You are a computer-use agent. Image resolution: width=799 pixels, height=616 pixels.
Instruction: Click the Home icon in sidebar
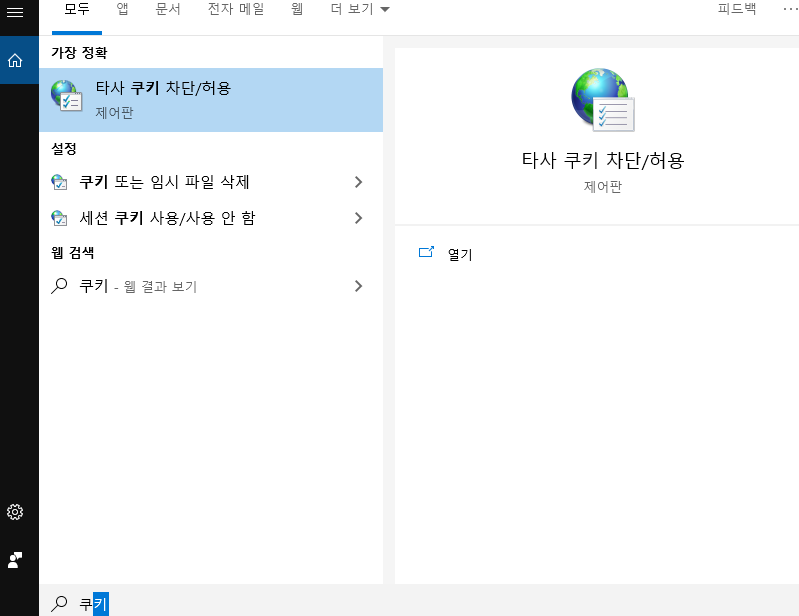[15, 60]
